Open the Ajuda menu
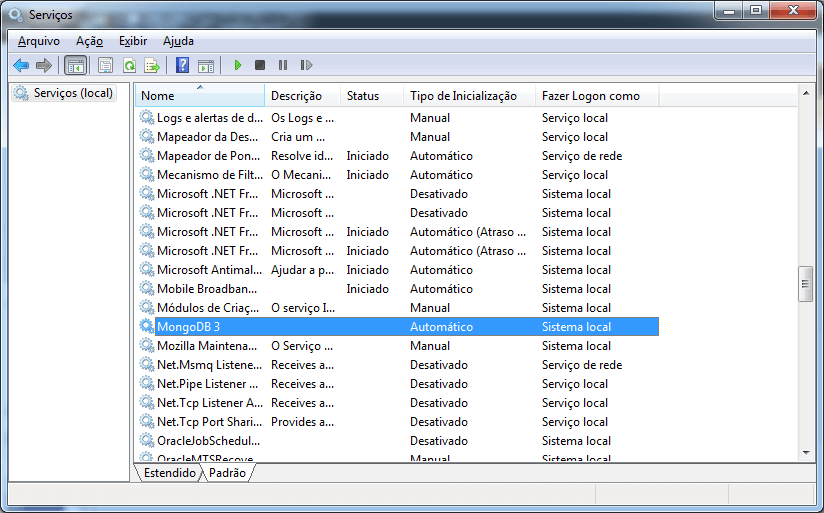The width and height of the screenshot is (824, 513). tap(178, 41)
